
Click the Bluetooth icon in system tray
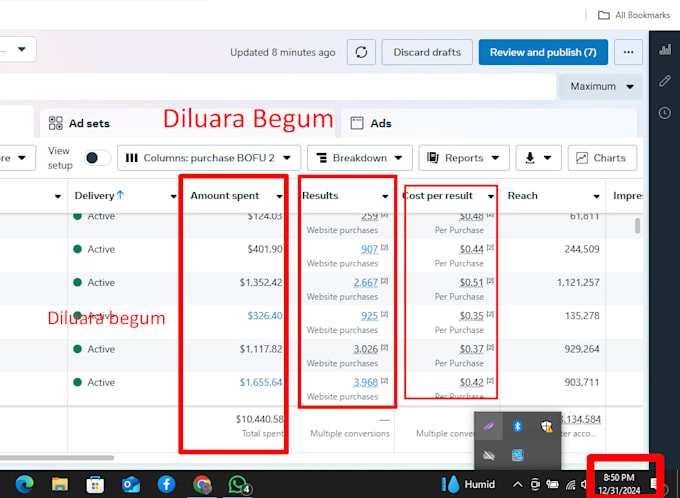click(517, 426)
